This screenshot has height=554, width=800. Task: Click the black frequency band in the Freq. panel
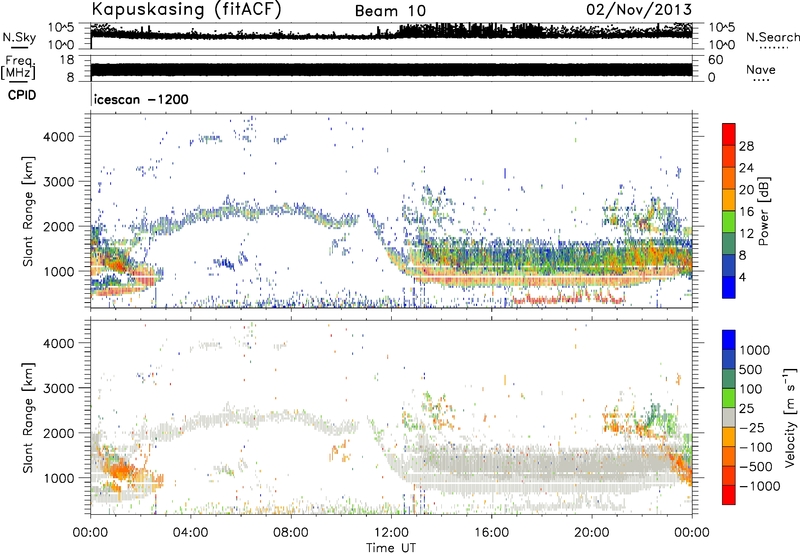(x=391, y=70)
